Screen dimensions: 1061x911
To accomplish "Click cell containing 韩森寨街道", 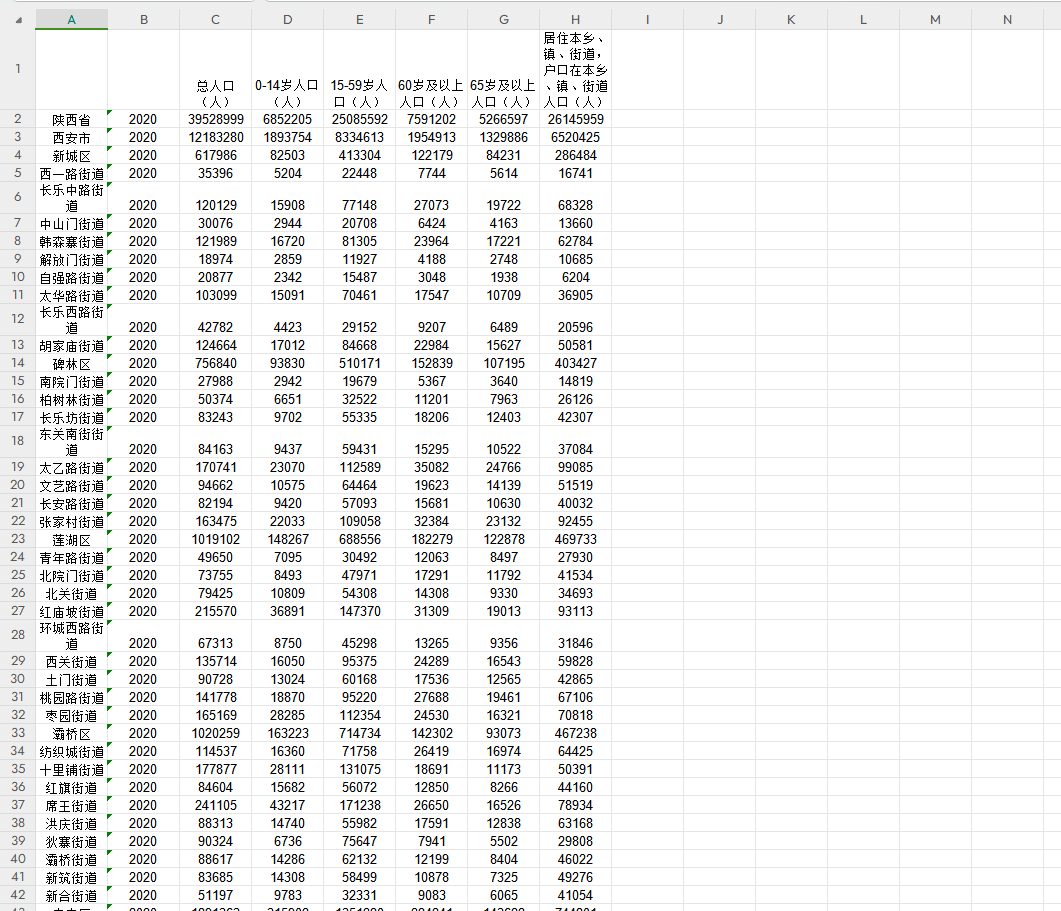I will tap(72, 242).
